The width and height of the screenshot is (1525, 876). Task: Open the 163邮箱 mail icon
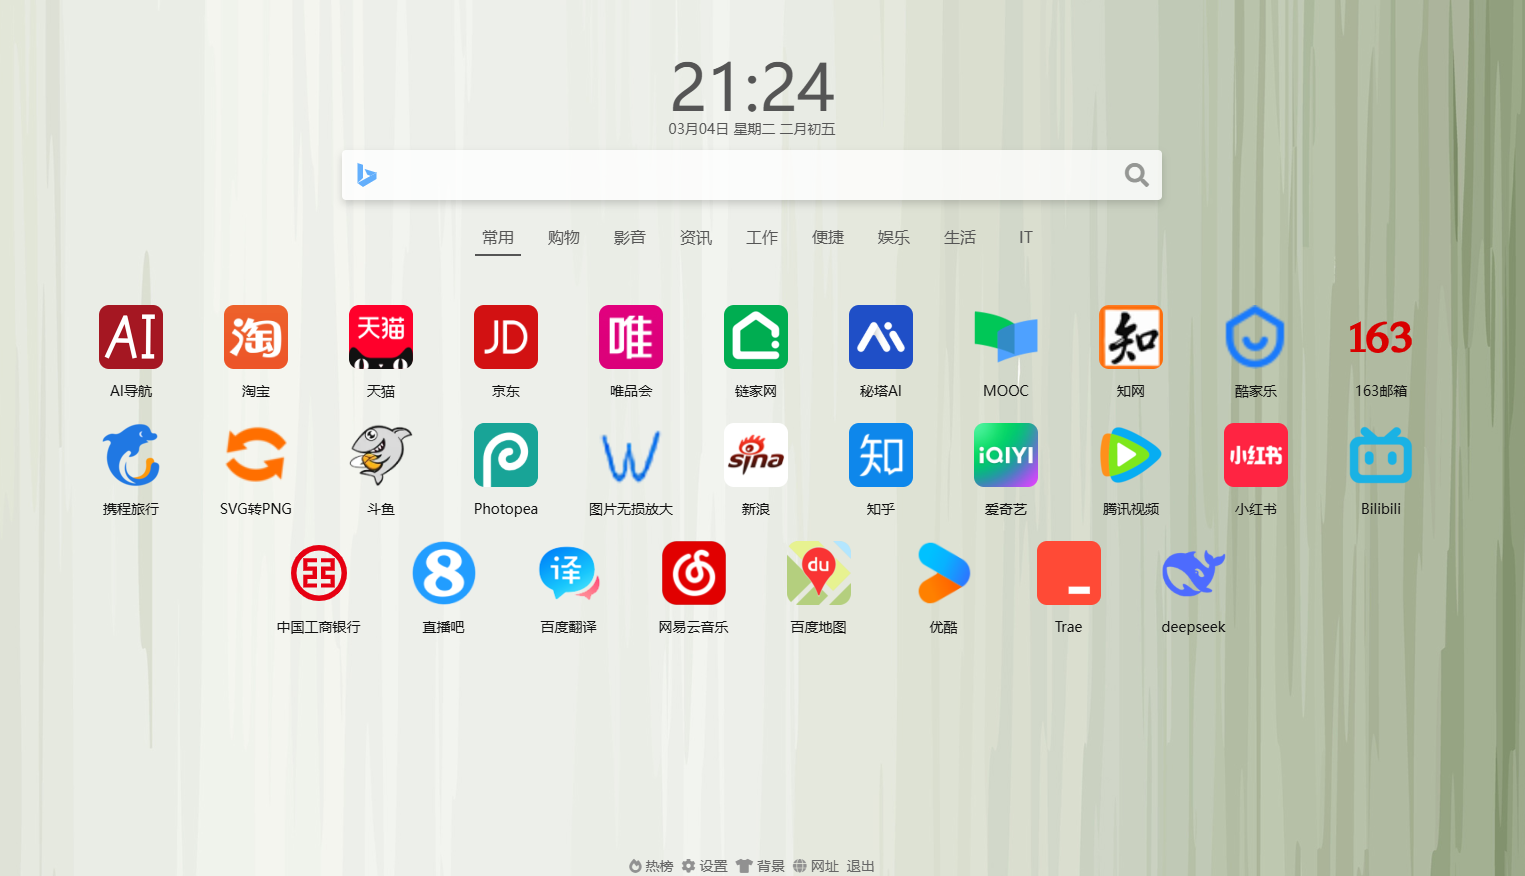(x=1381, y=337)
